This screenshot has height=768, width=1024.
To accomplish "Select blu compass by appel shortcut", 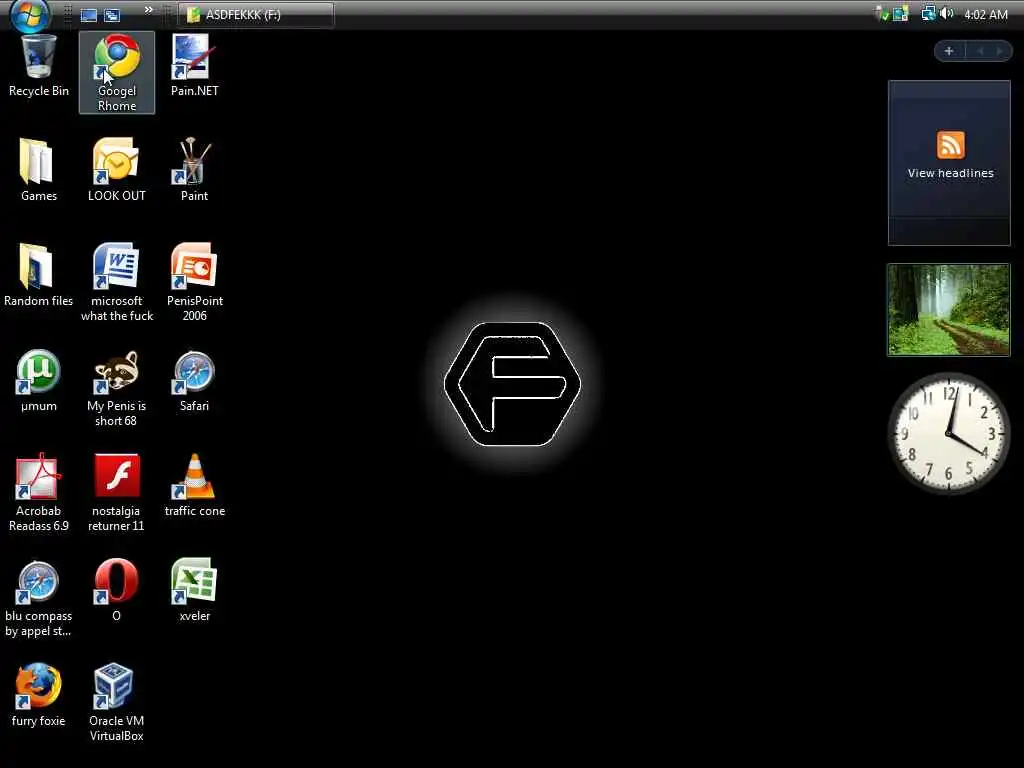I will (39, 599).
